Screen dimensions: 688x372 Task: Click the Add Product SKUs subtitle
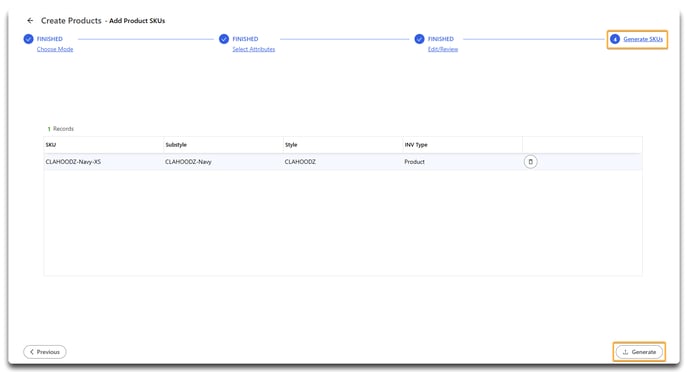point(137,21)
